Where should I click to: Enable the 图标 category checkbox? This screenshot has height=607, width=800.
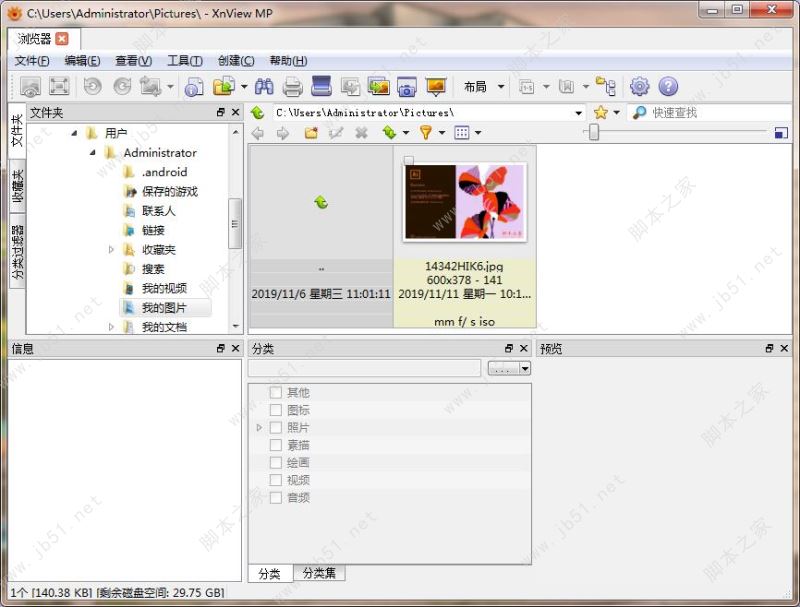point(276,410)
